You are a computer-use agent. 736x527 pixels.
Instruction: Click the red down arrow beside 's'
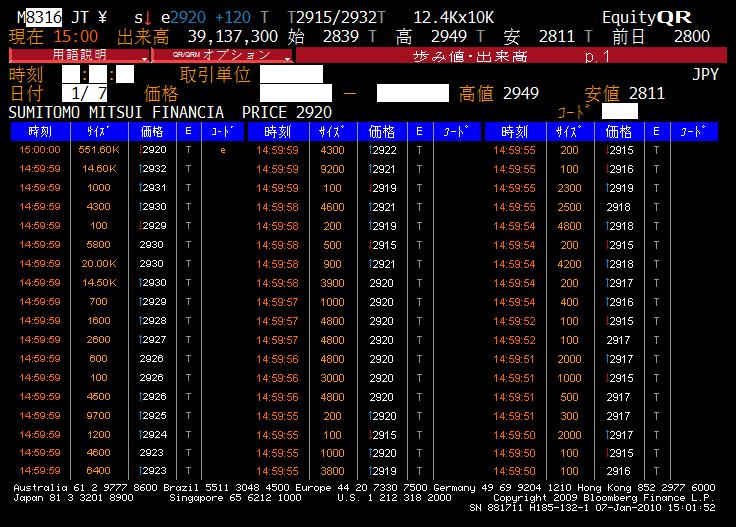[x=148, y=18]
